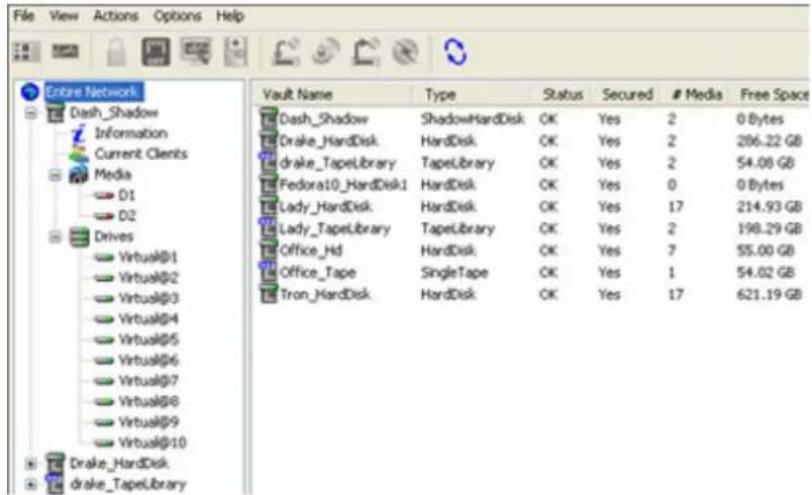The height and width of the screenshot is (495, 812).
Task: Click the Office_Tape vault icon
Action: pos(268,272)
